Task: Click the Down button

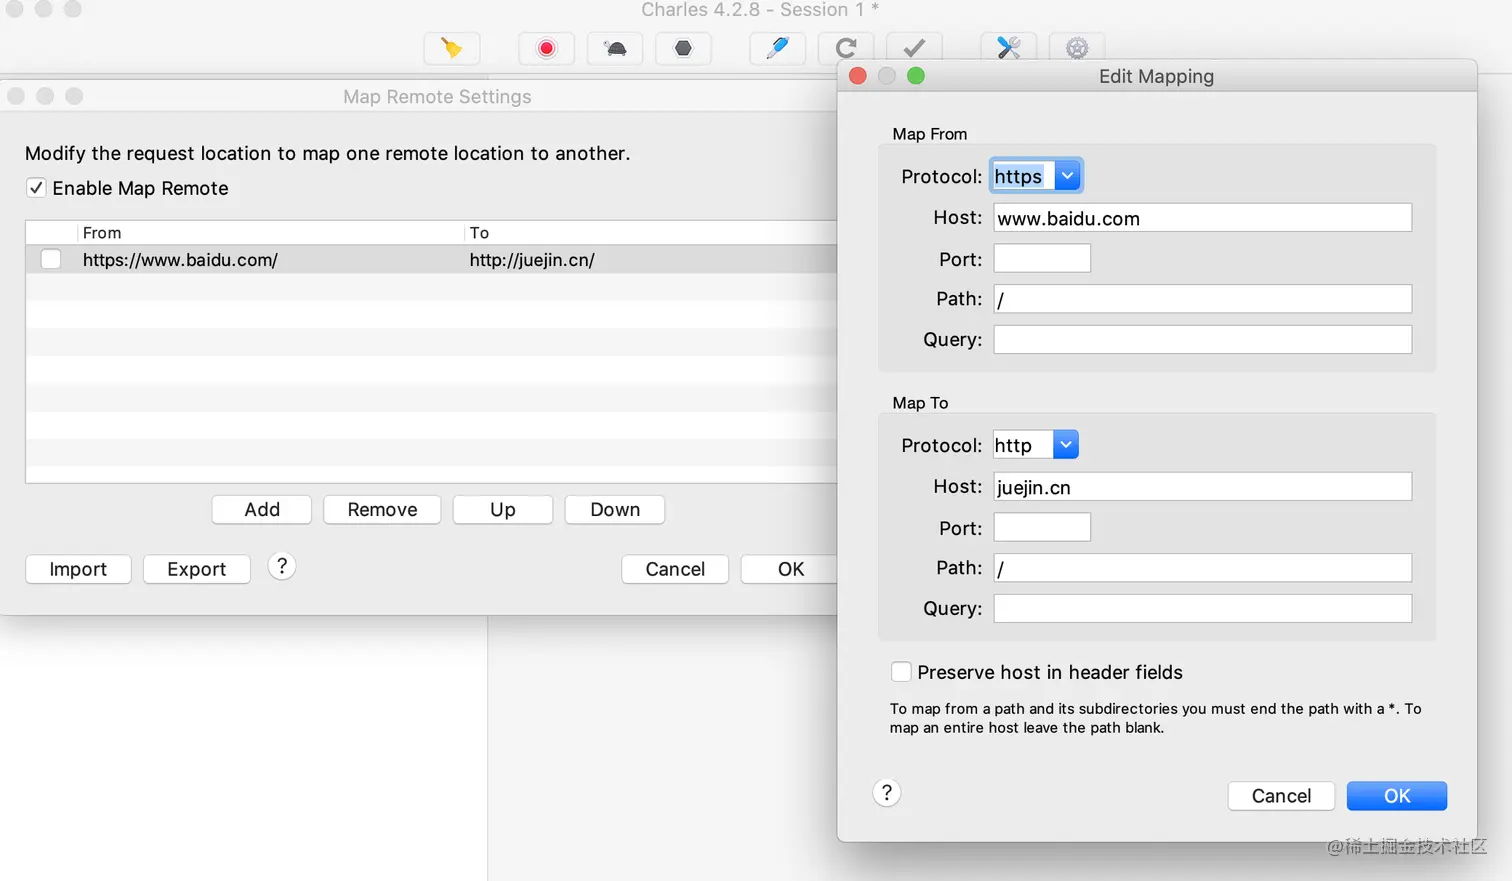Action: [x=615, y=509]
